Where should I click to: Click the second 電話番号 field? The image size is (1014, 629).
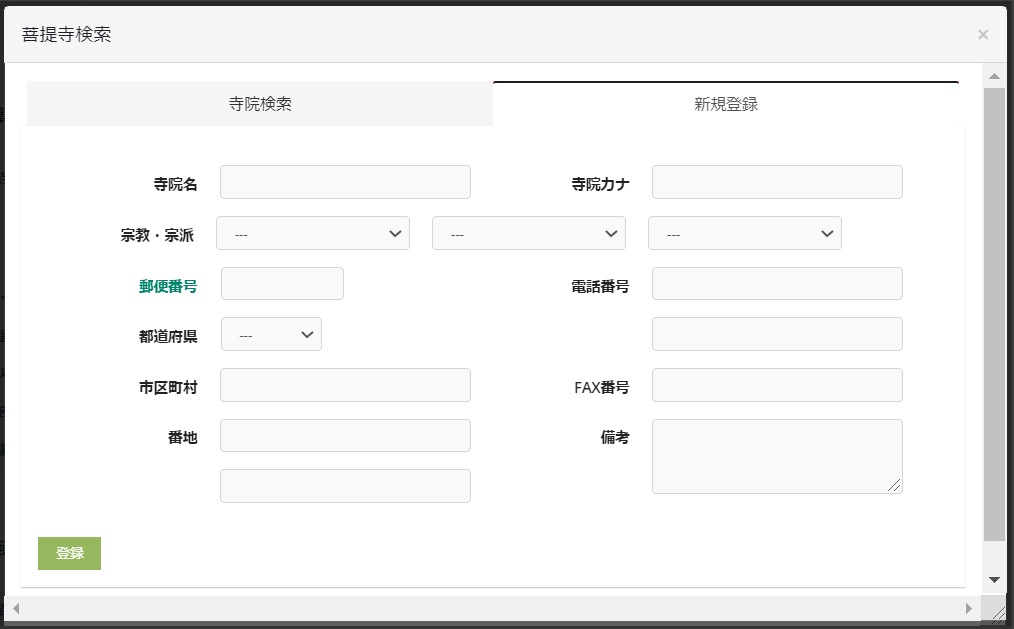[777, 334]
